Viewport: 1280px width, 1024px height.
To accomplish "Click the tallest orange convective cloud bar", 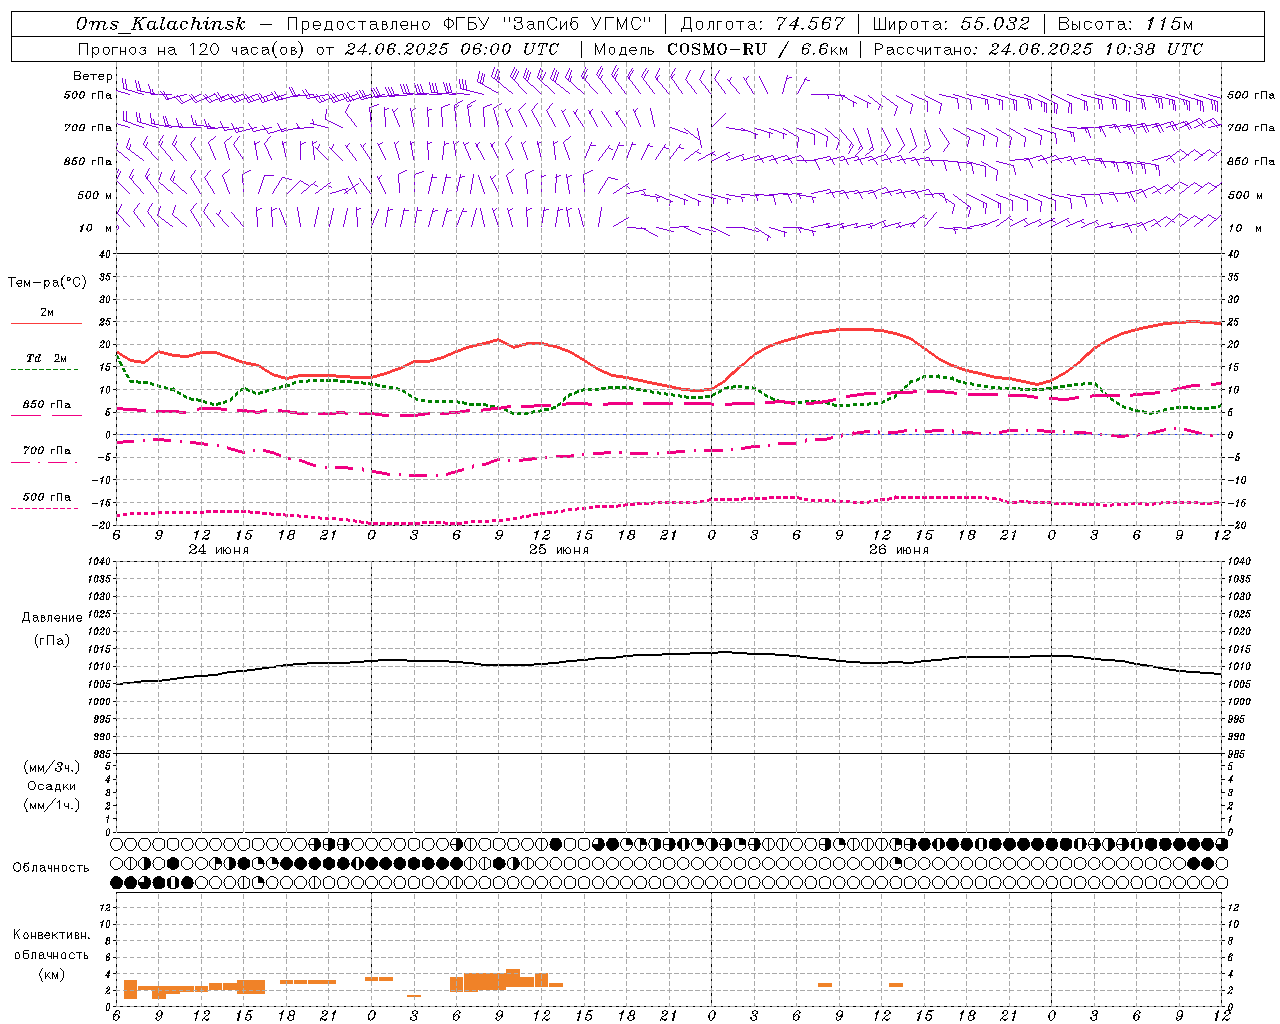I will click(513, 978).
